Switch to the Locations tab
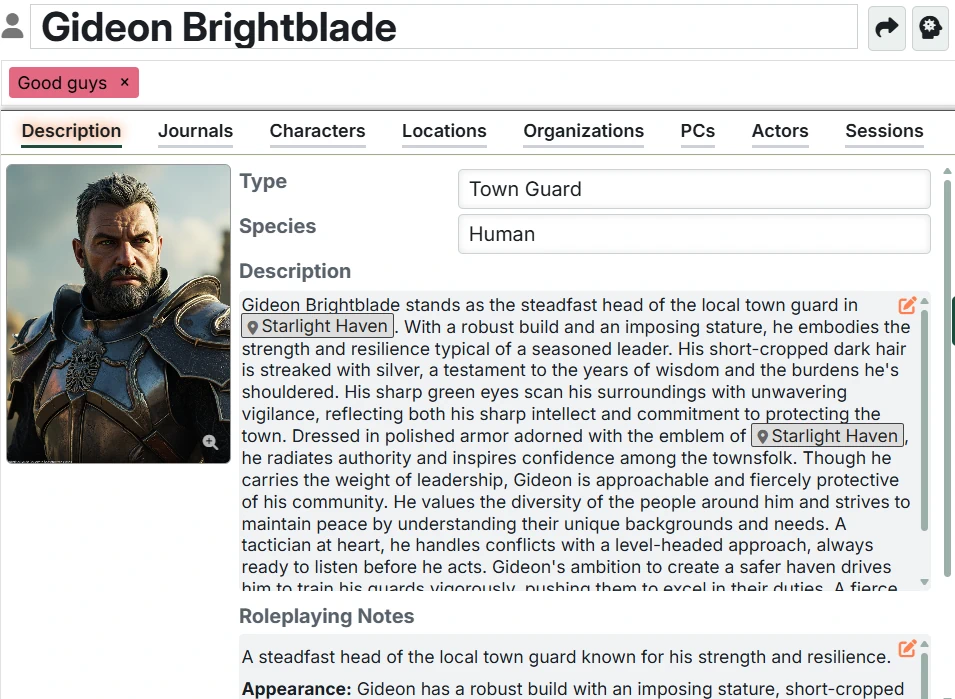Viewport: 955px width, 699px height. pos(443,131)
